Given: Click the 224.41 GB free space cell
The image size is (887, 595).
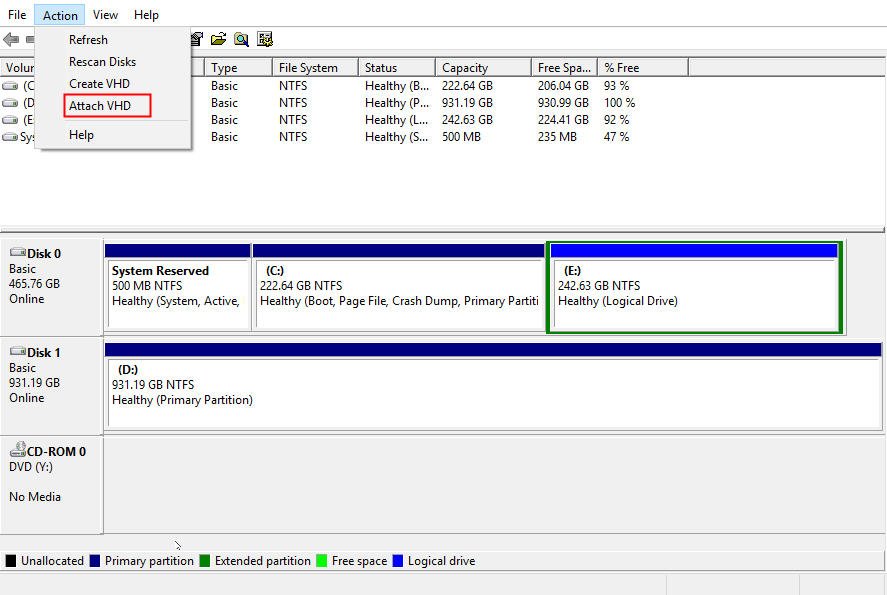Looking at the screenshot, I should (563, 120).
